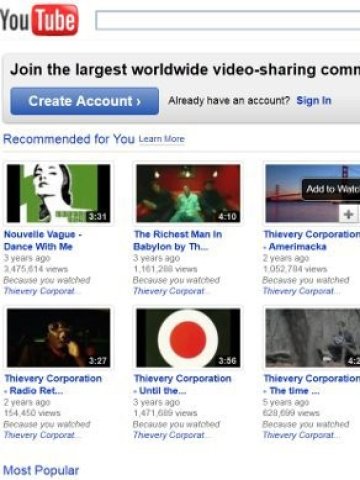Click the '3,475,614 views' text

tap(36, 269)
